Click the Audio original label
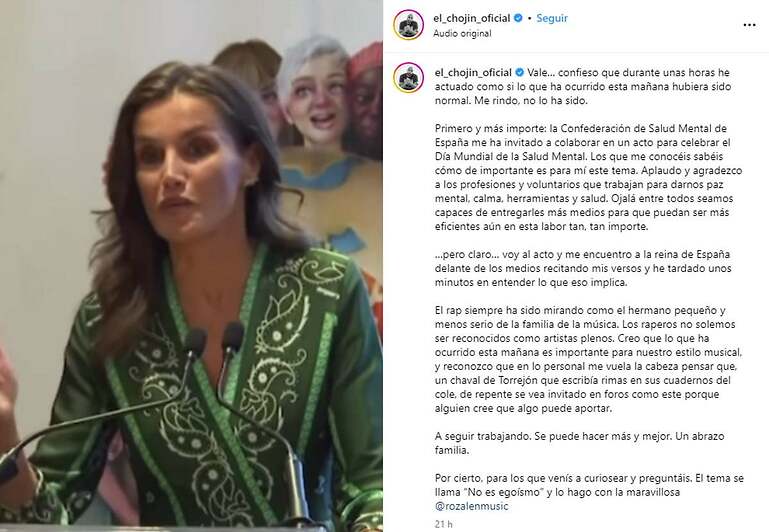 click(x=462, y=33)
